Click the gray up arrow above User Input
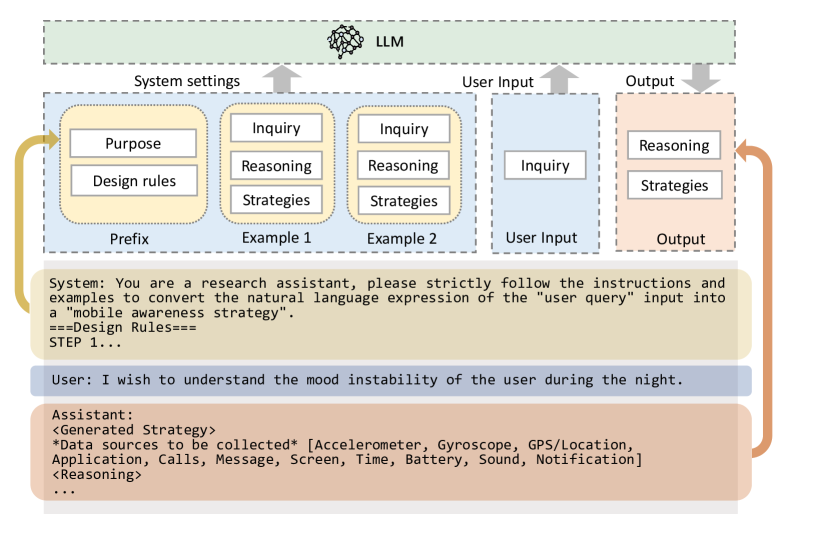Image resolution: width=814 pixels, height=535 pixels. (559, 79)
